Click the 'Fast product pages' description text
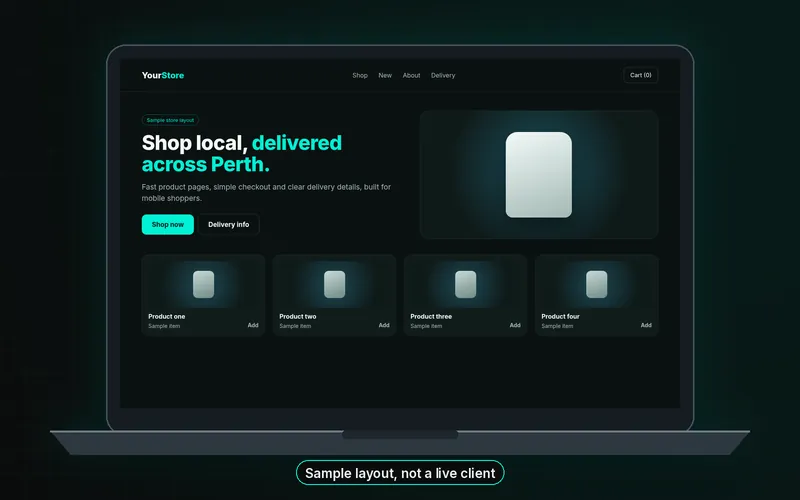This screenshot has height=500, width=800. point(266,192)
